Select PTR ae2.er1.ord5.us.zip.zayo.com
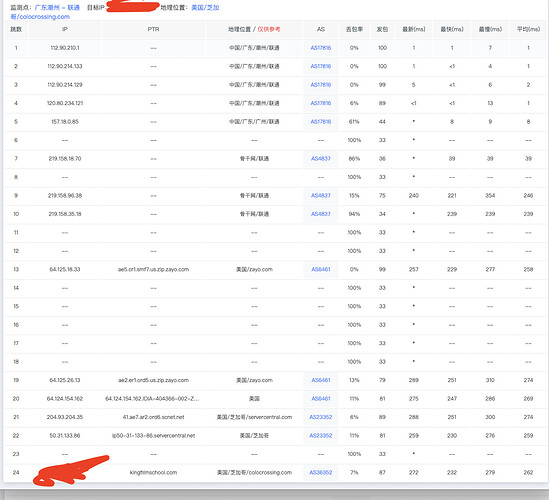The width and height of the screenshot is (549, 500). [x=153, y=380]
